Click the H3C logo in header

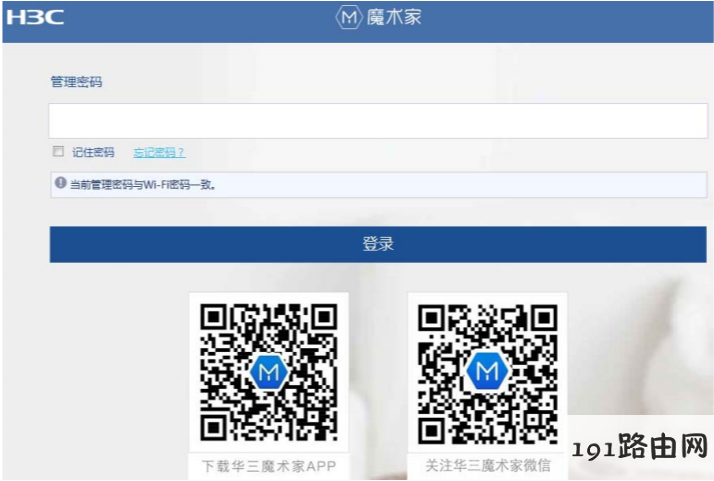(35, 17)
